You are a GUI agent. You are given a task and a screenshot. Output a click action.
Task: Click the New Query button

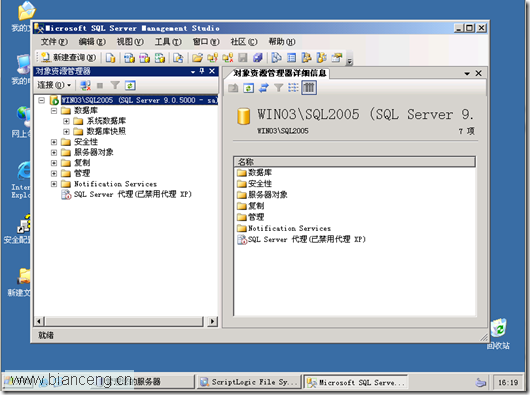coord(69,58)
